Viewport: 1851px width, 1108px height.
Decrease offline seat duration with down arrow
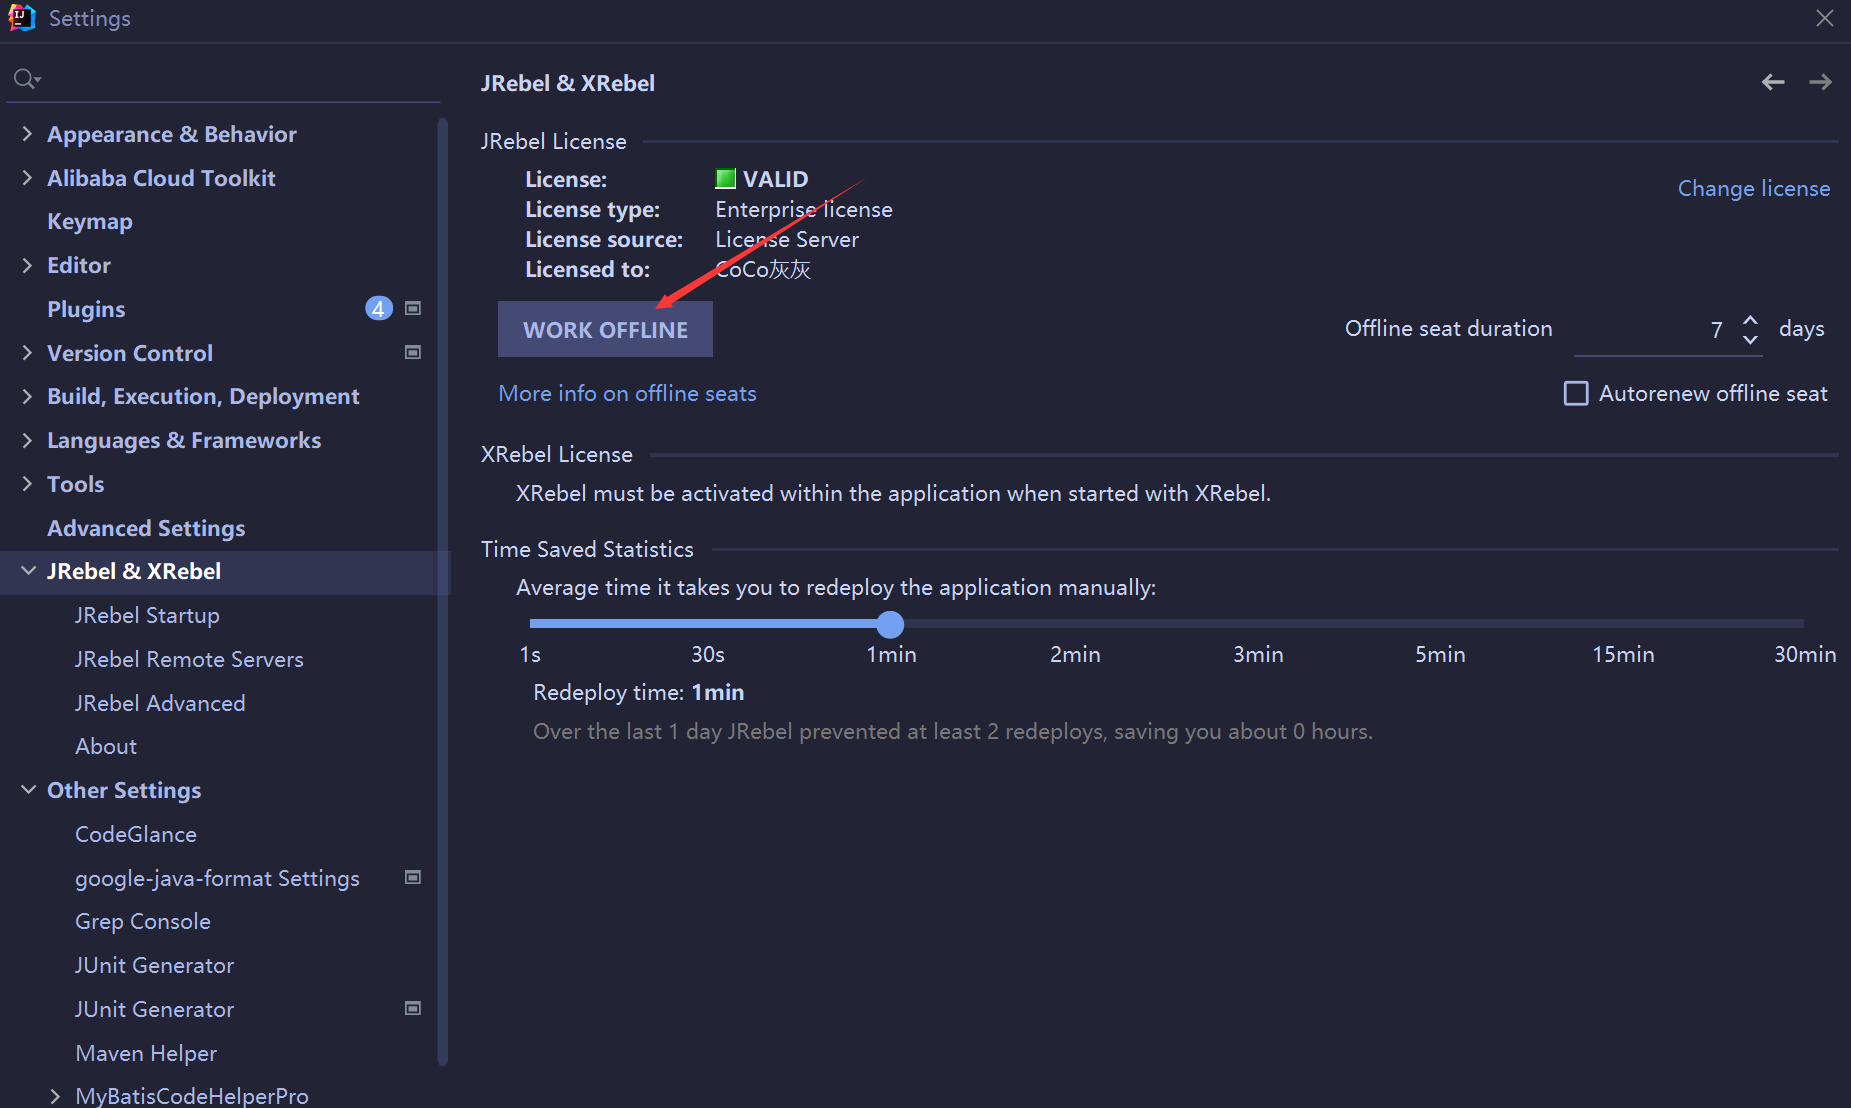[1750, 339]
